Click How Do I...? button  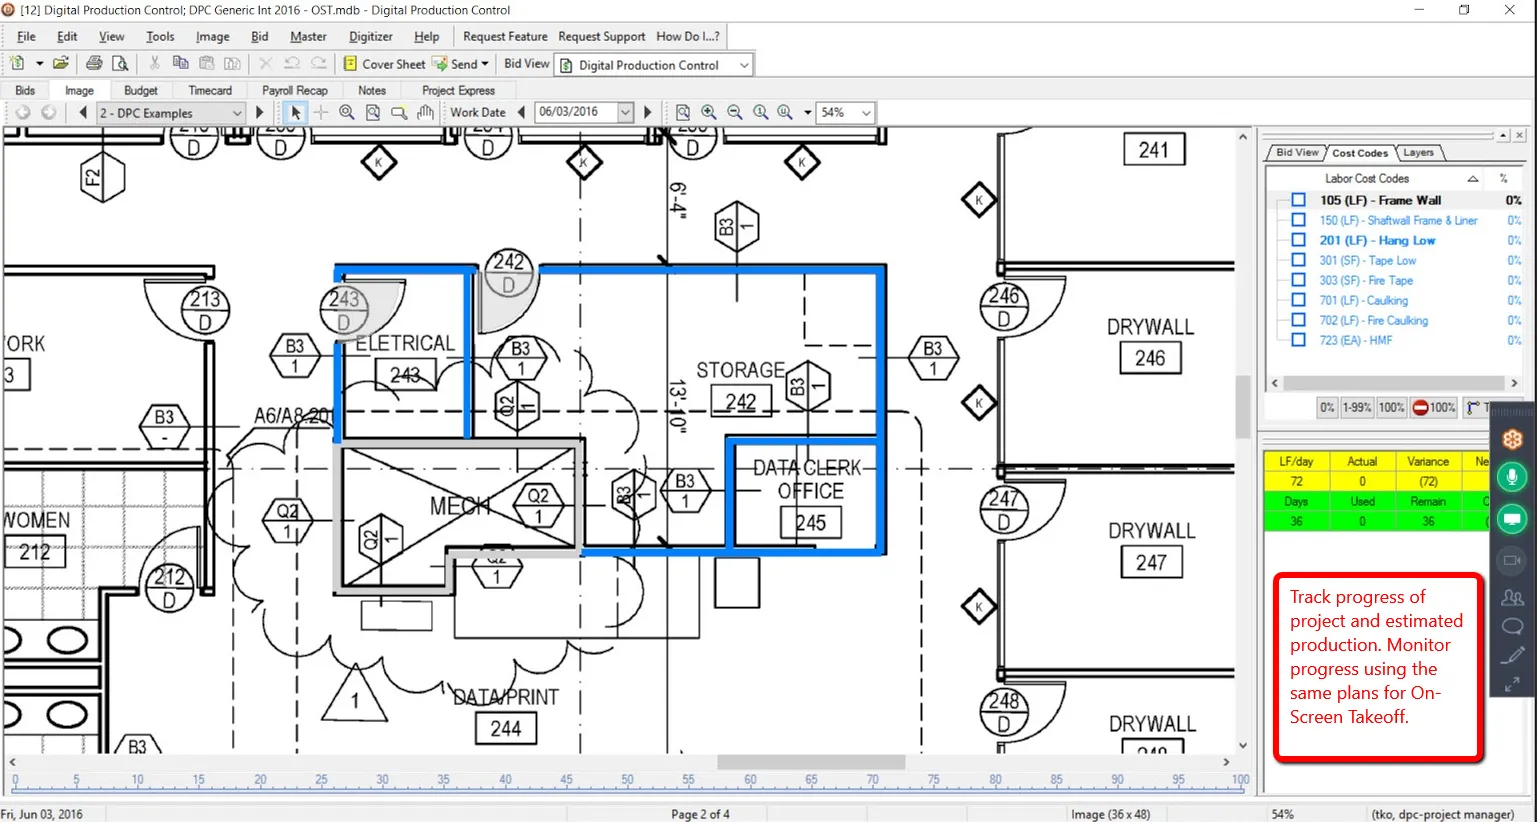(x=688, y=36)
